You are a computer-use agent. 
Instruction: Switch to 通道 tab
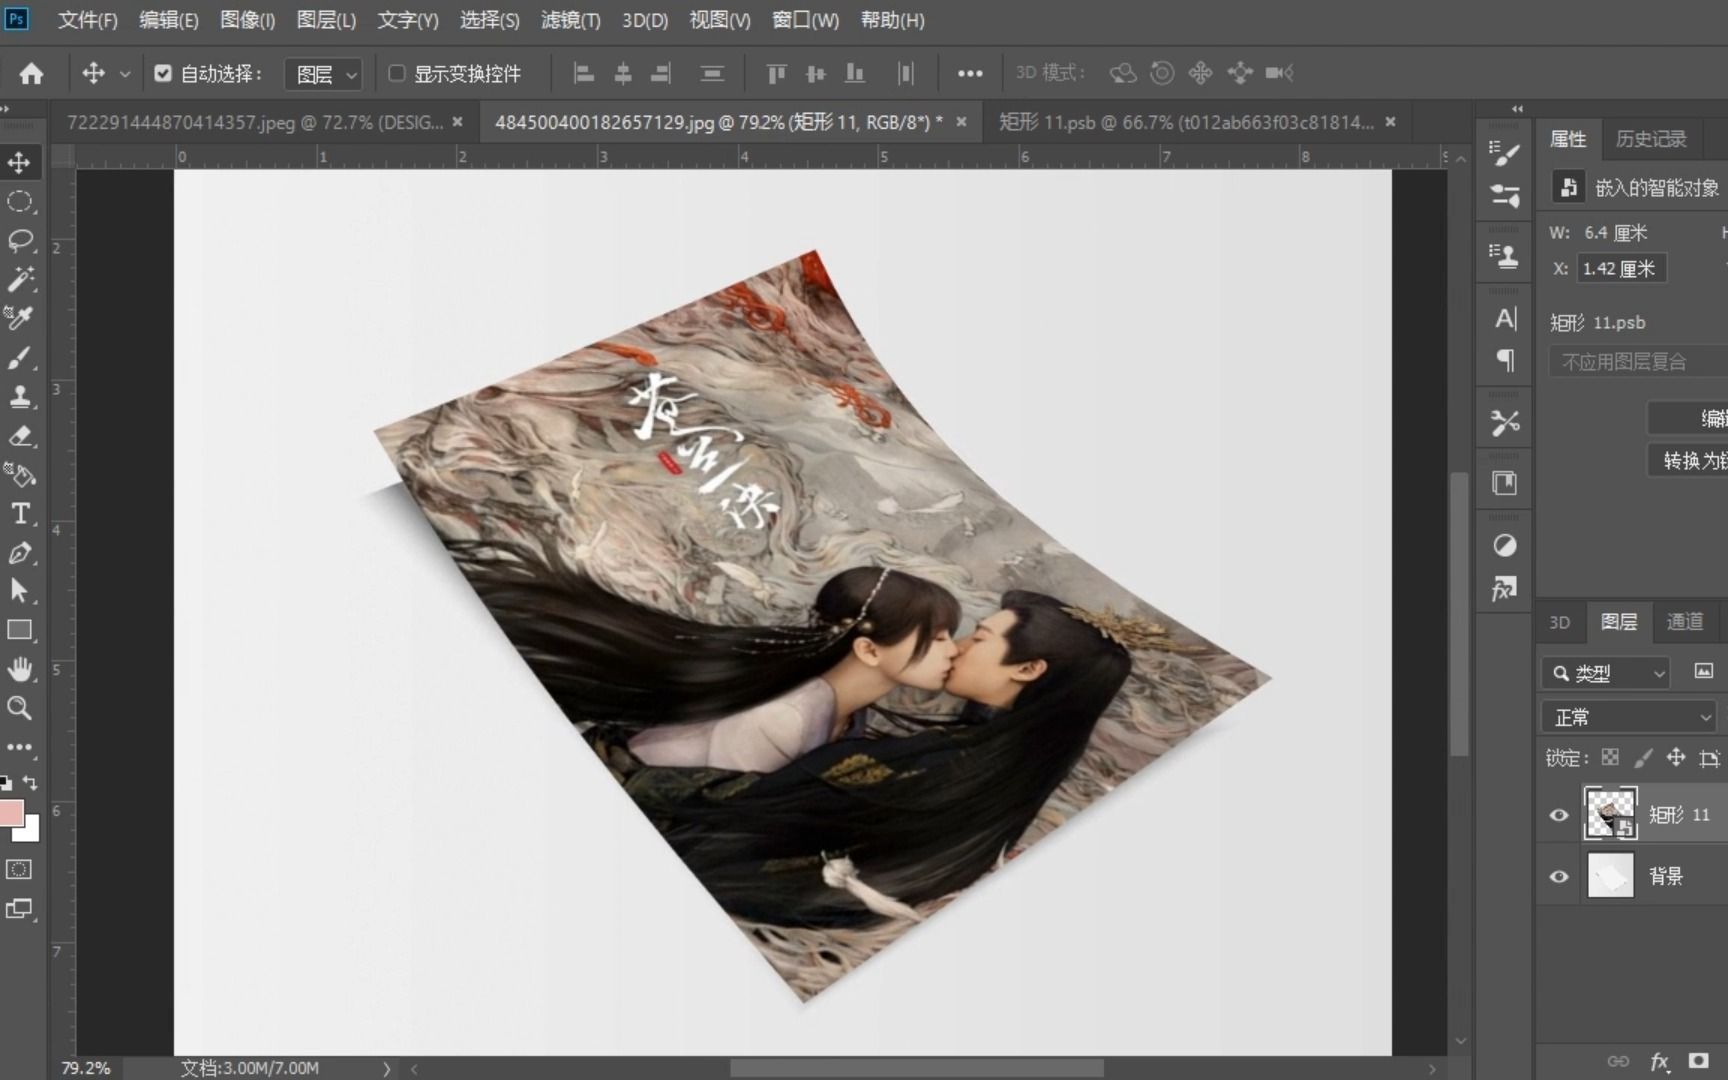1685,622
